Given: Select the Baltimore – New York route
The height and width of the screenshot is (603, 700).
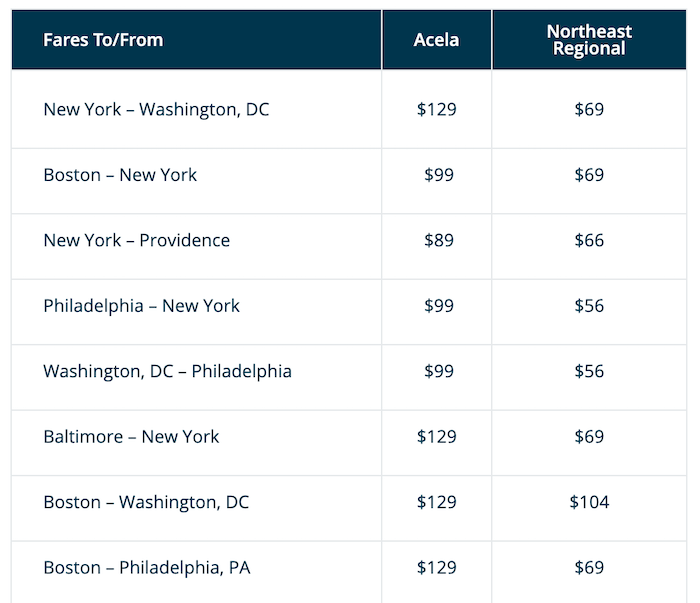Looking at the screenshot, I should [131, 436].
